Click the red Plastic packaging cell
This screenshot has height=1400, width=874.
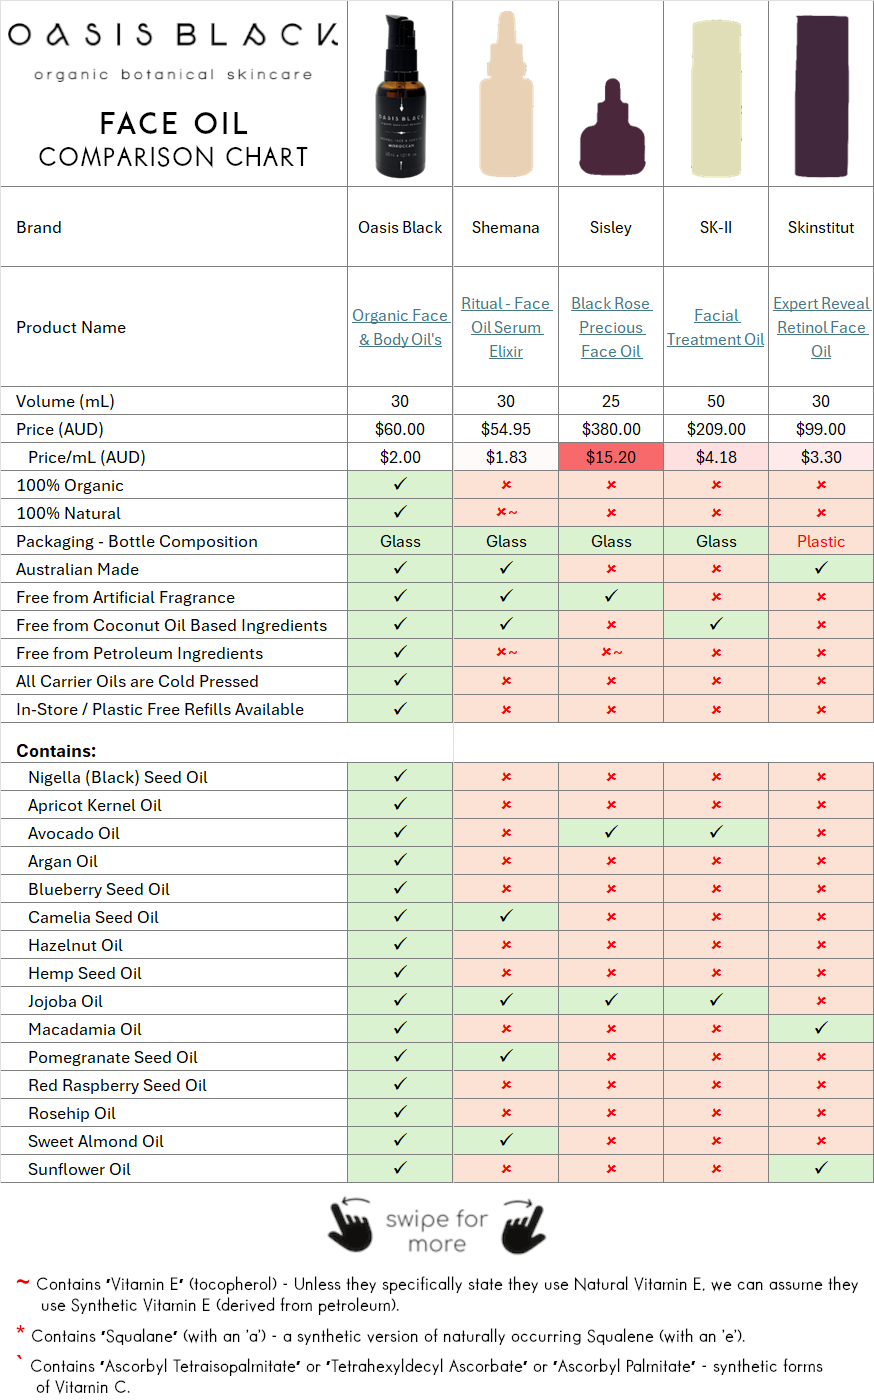(821, 541)
